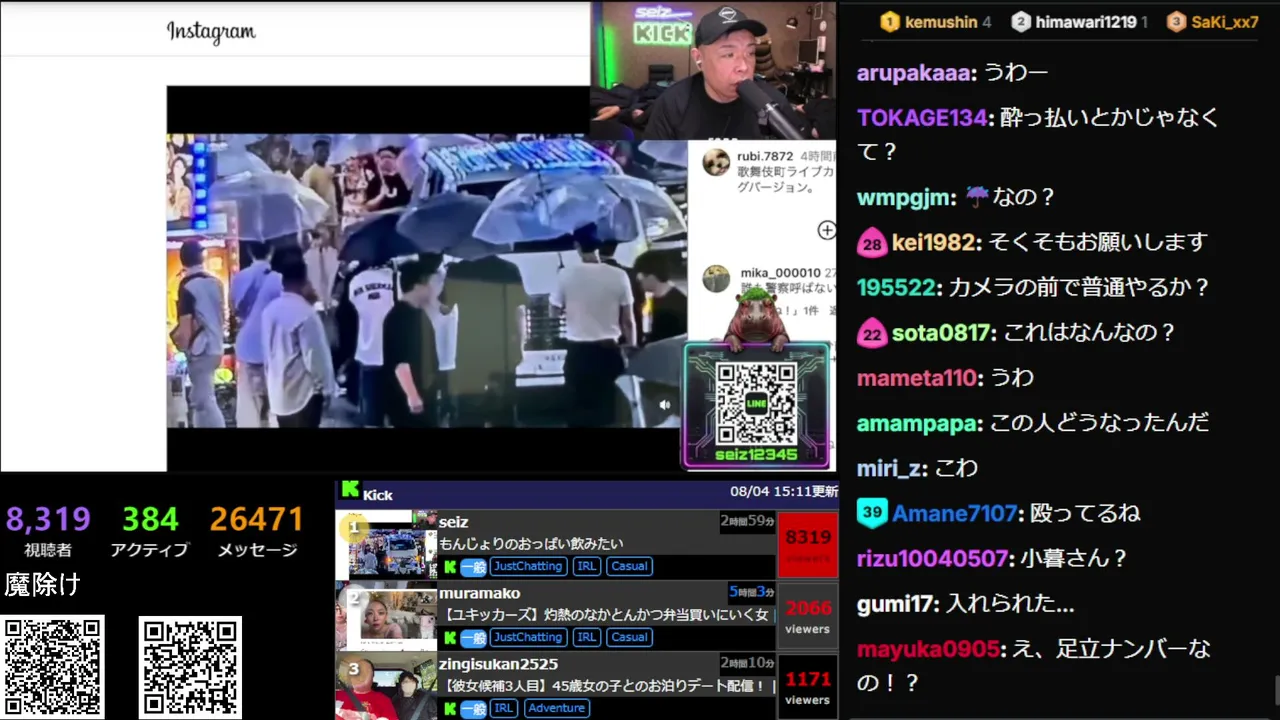Click the rank 1 circle on seiz's thumbnail
The height and width of the screenshot is (720, 1280).
(353, 528)
